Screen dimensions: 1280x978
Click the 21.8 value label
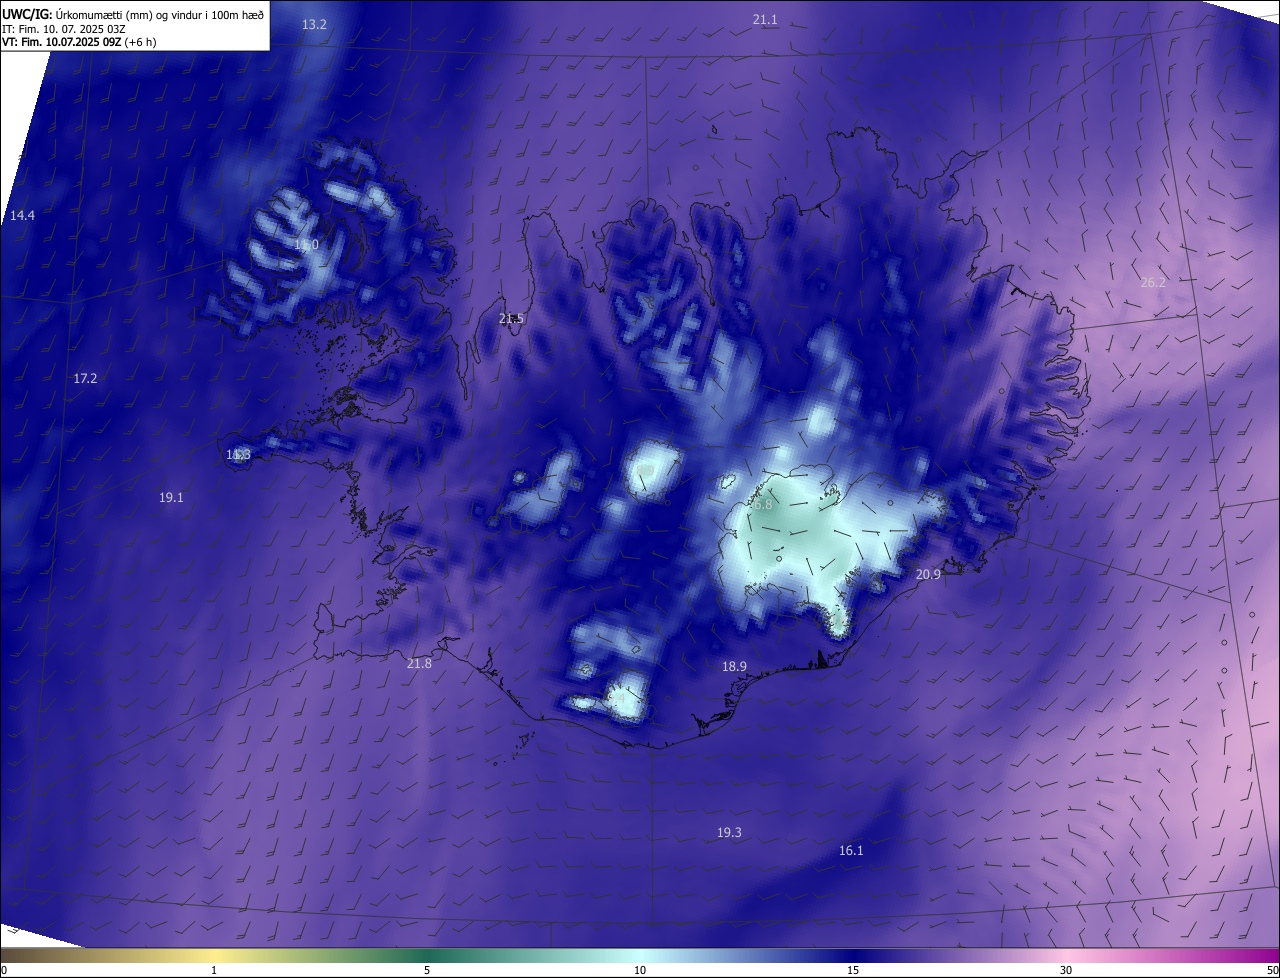click(419, 664)
